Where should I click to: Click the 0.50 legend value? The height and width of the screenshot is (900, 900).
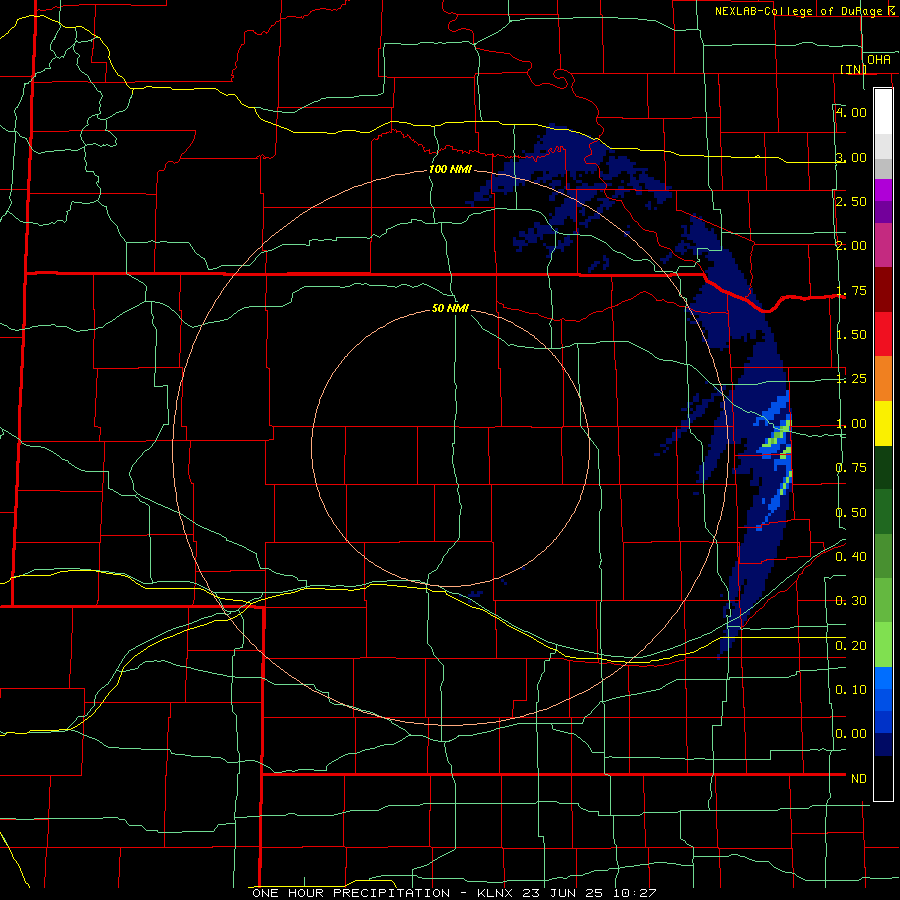851,512
